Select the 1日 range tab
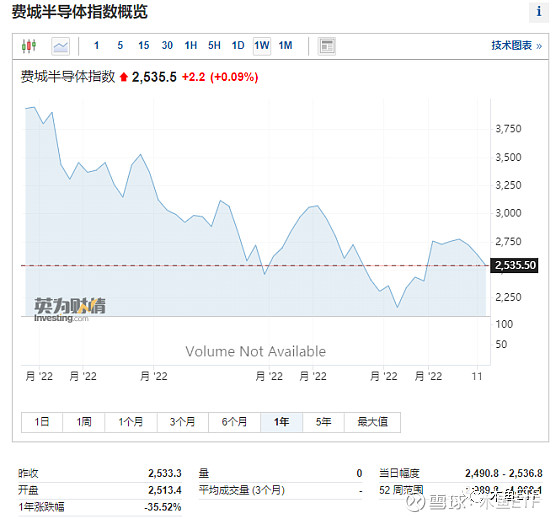The width and height of the screenshot is (556, 519). pos(42,422)
